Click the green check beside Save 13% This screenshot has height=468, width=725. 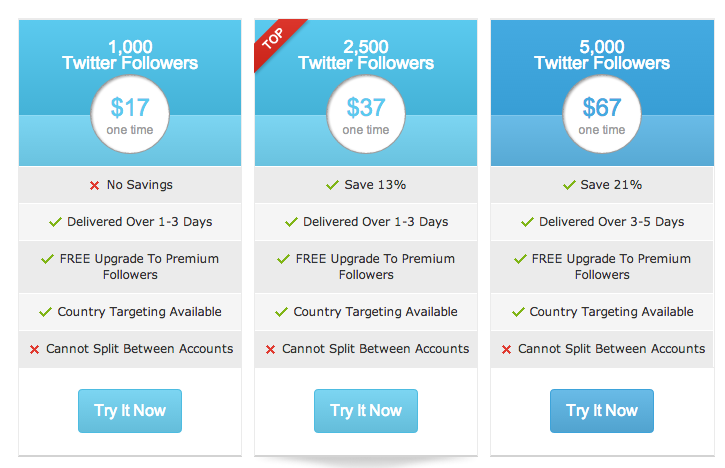pyautogui.click(x=333, y=185)
